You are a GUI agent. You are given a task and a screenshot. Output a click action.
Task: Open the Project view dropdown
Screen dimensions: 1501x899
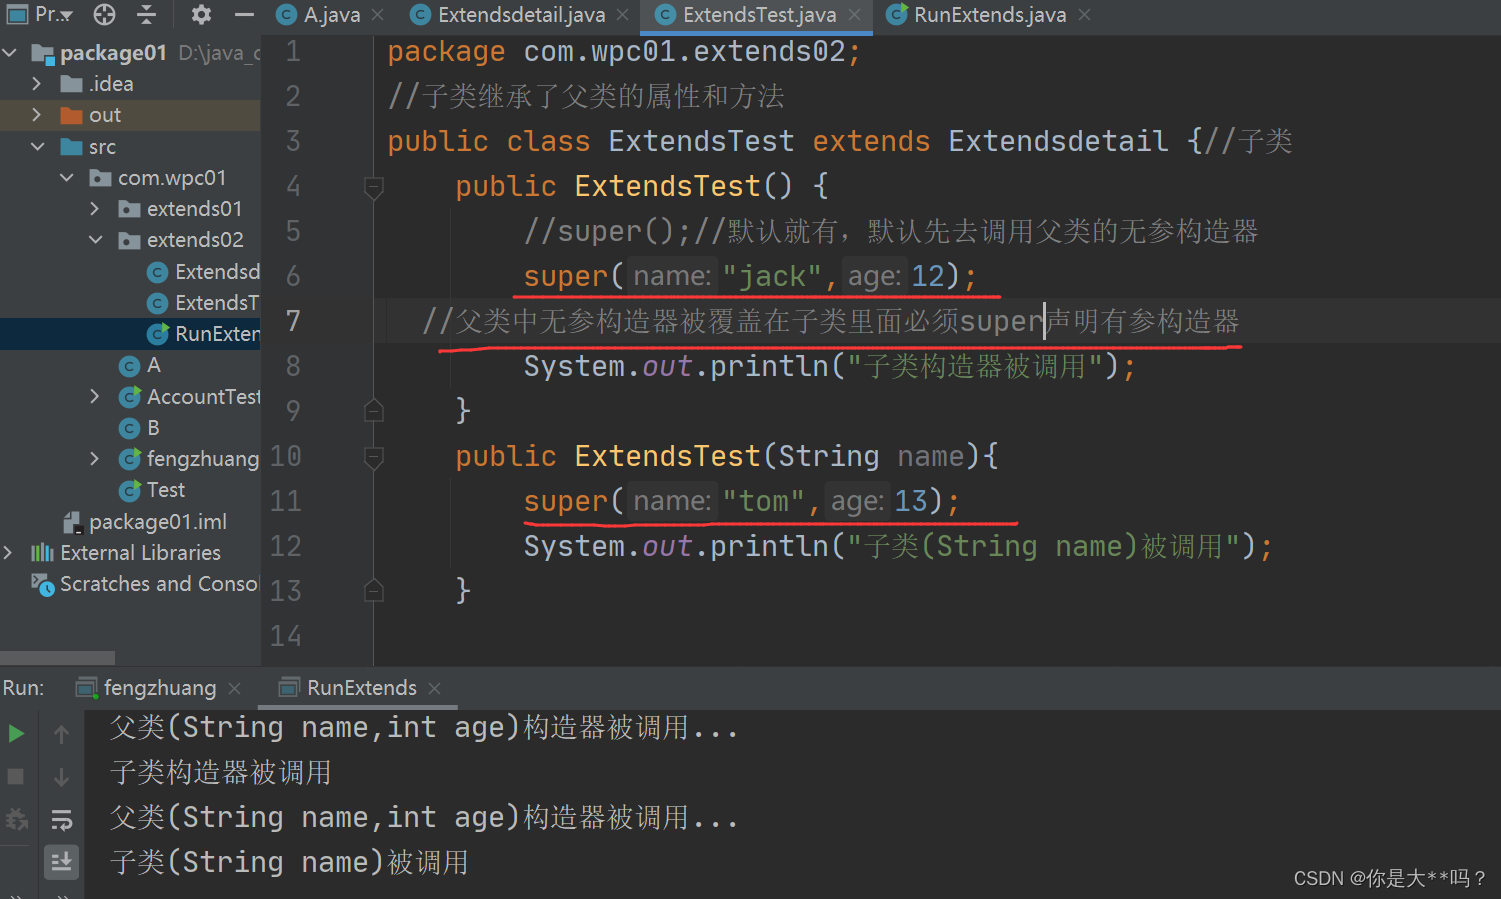coord(40,14)
